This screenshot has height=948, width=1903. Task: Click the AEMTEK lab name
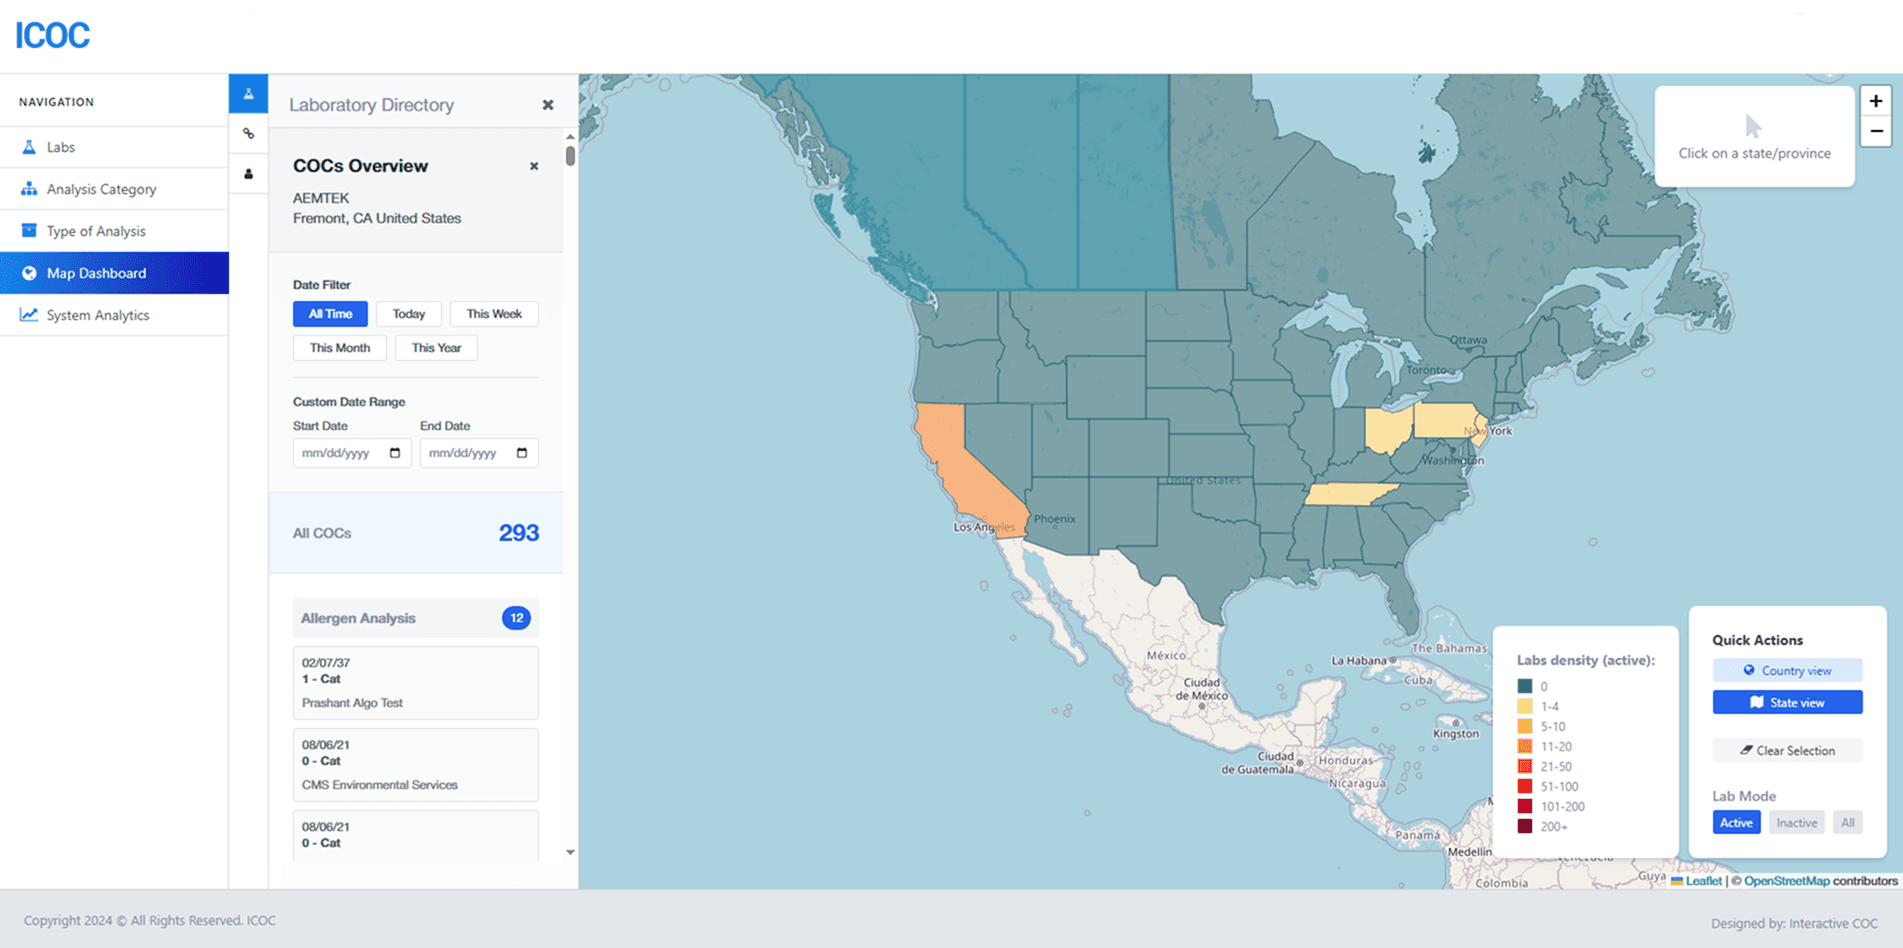click(x=321, y=198)
